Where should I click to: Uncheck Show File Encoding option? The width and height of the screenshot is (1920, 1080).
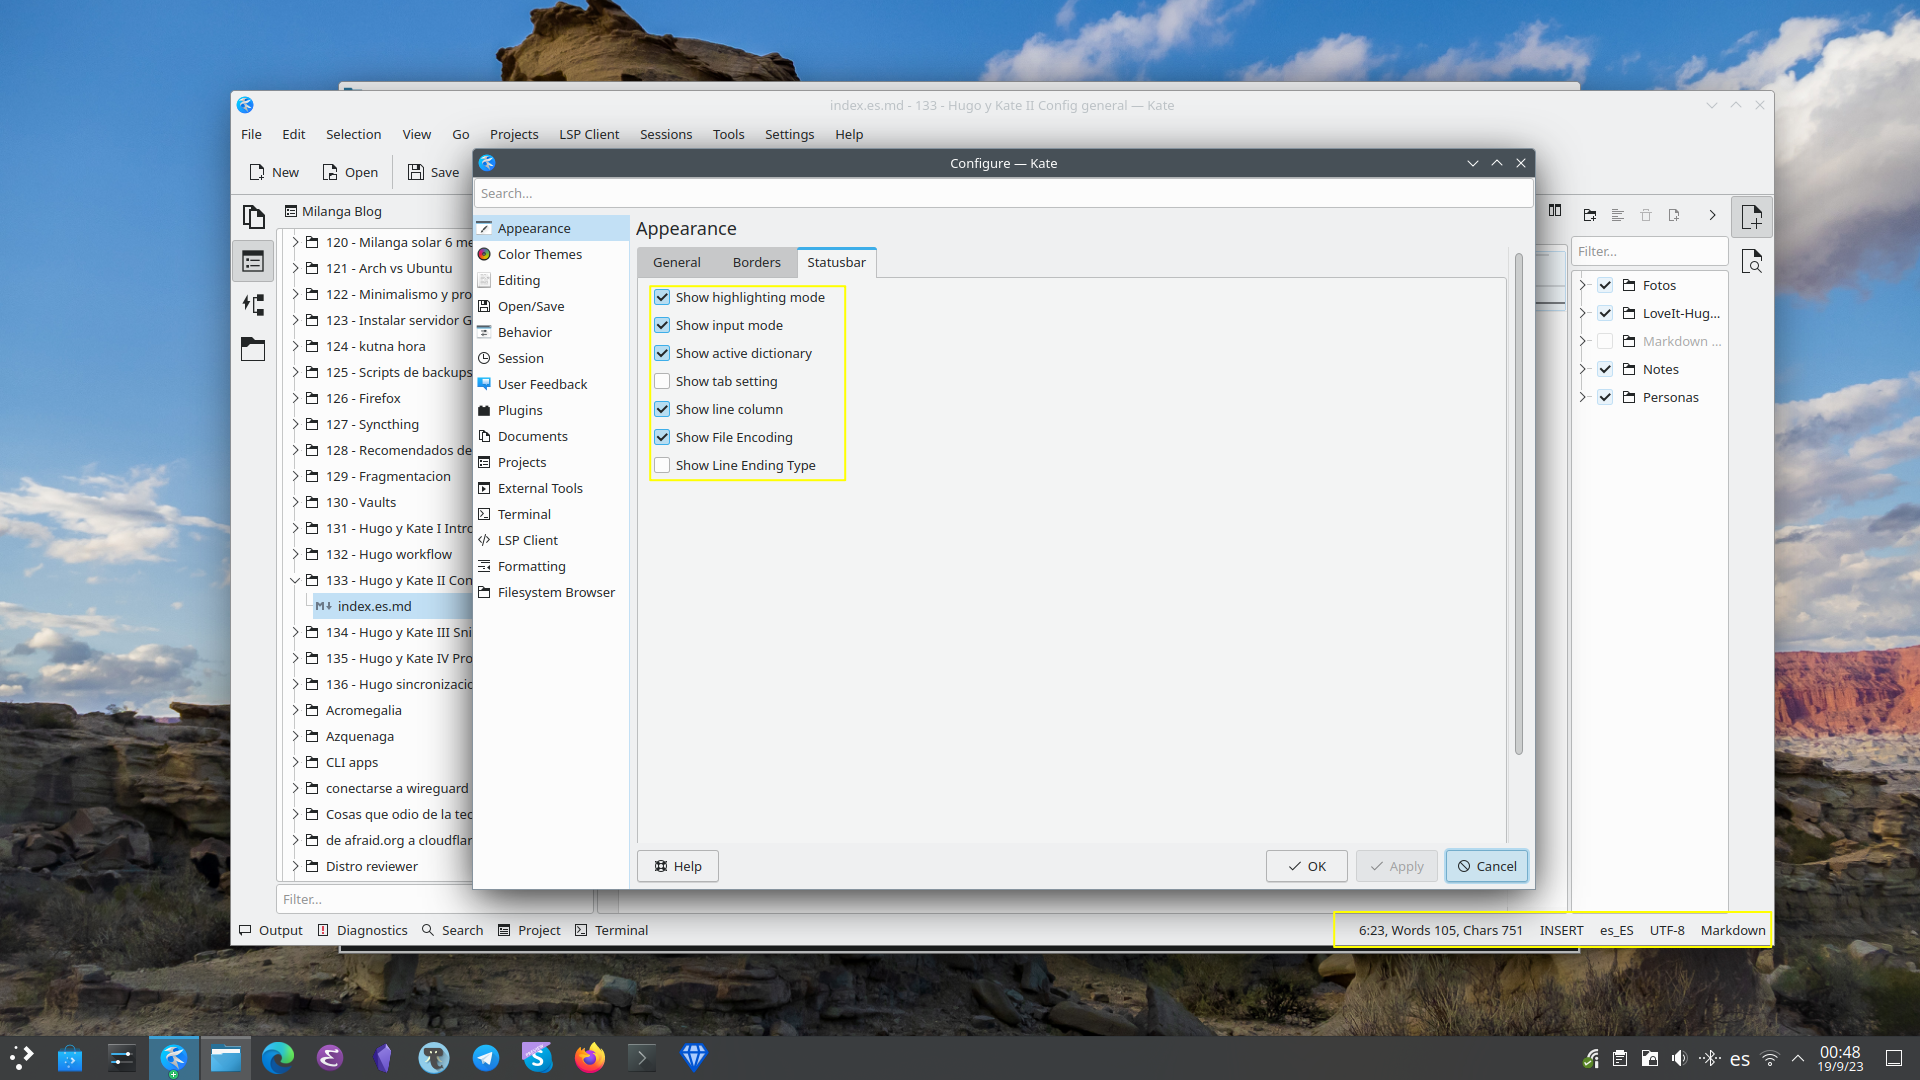(x=662, y=437)
